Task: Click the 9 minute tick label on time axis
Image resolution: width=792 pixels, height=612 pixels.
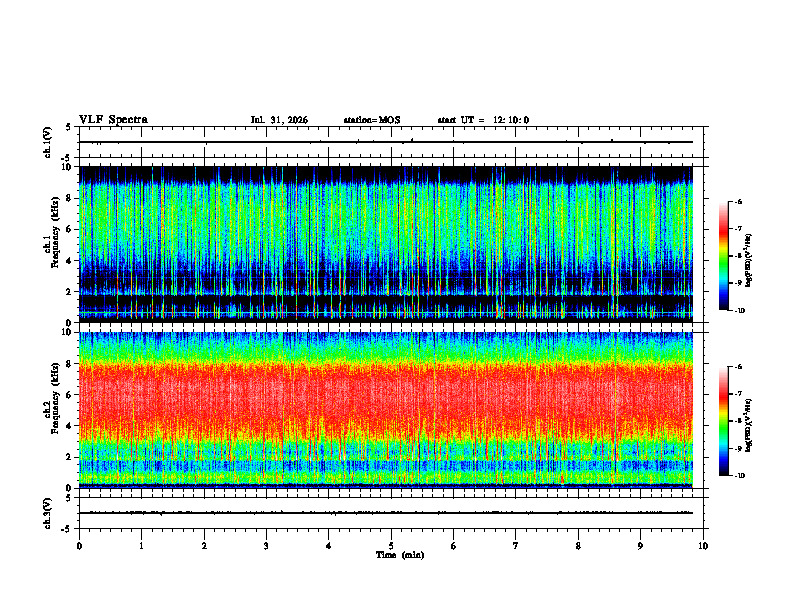Action: 640,546
